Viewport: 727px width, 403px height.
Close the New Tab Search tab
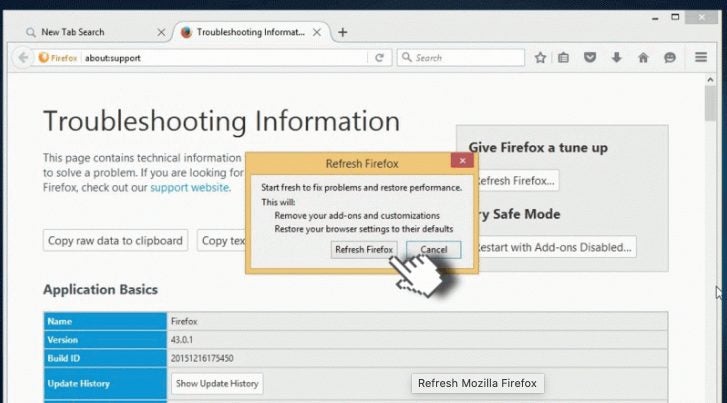tap(161, 32)
